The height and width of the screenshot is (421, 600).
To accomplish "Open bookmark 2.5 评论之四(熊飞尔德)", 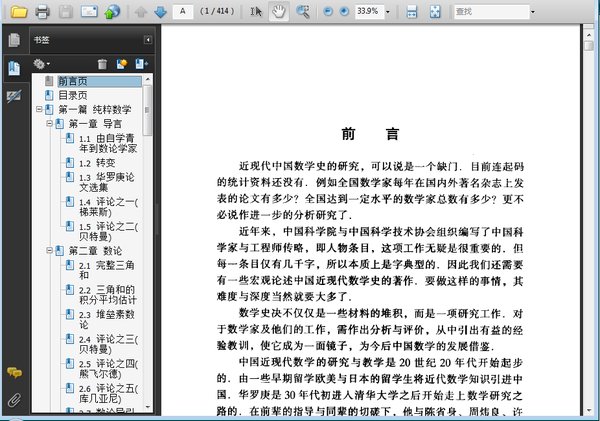I will click(x=109, y=369).
